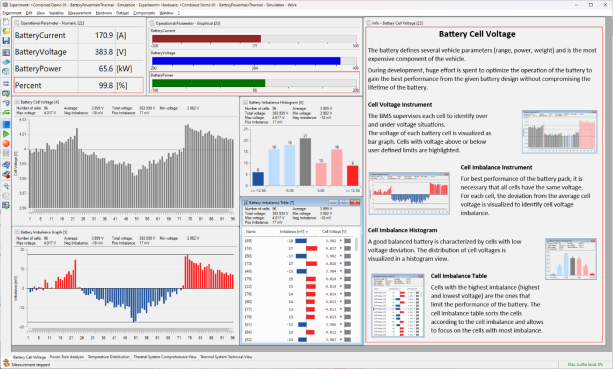Viewport: 613px width, 369px height.
Task: Switch to the Power Train Analysis tab
Action: point(67,357)
